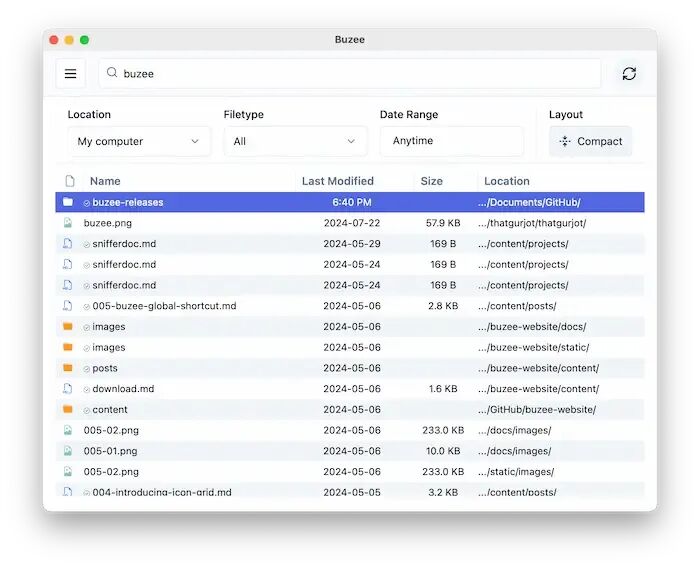Viewport: 700px width, 568px height.
Task: Click the Compact layout icon
Action: click(x=565, y=141)
